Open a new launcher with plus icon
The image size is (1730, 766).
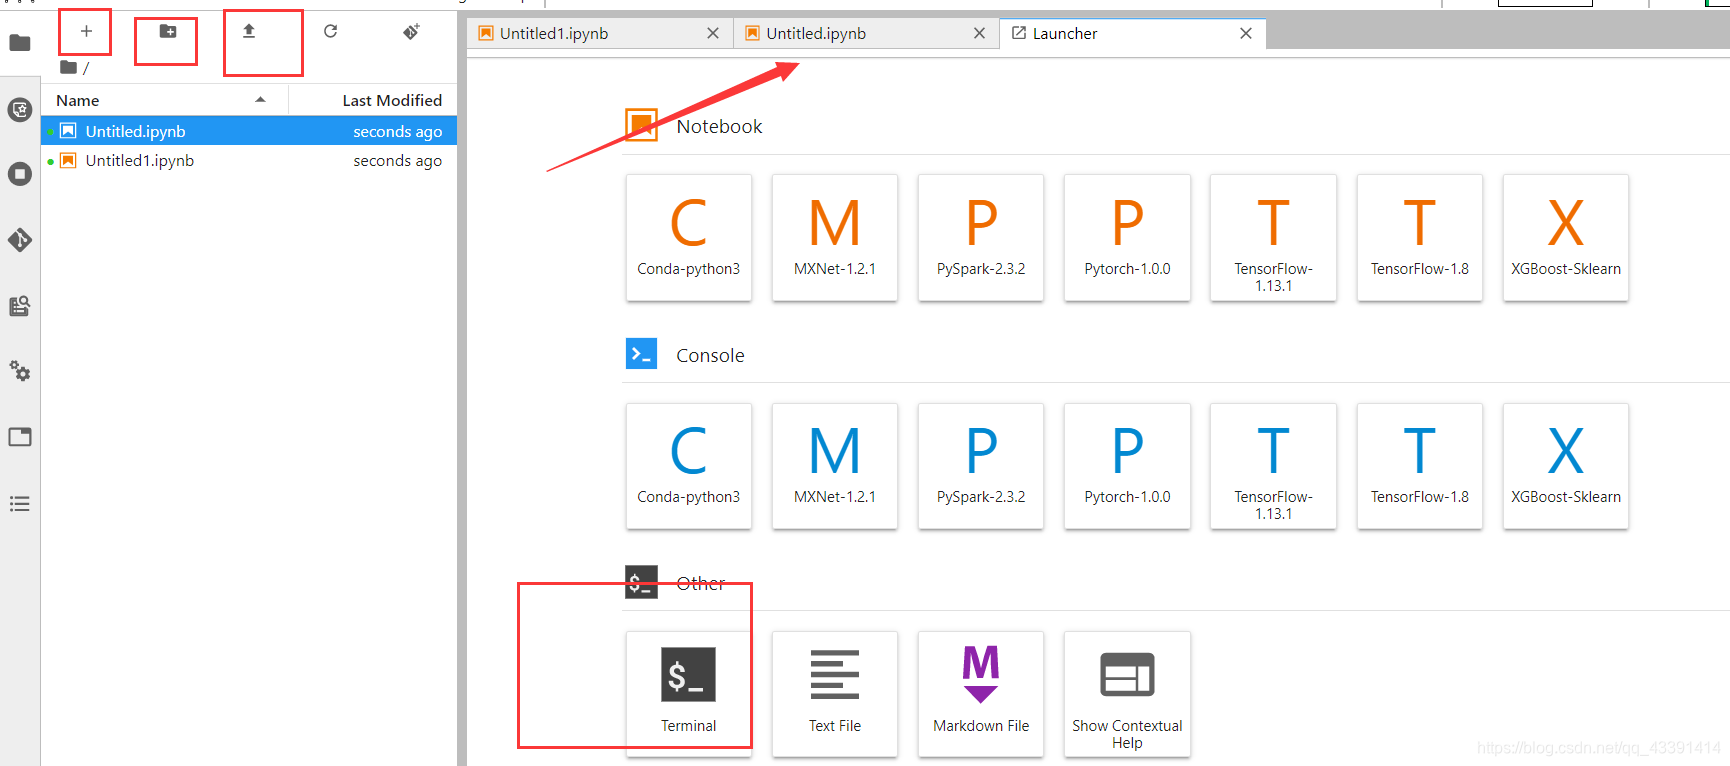(x=87, y=32)
